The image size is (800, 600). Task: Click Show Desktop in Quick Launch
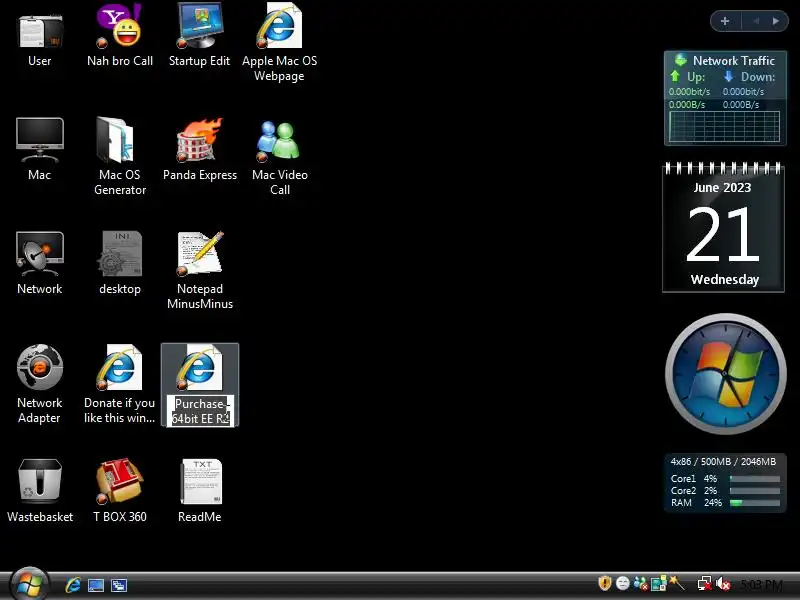[96, 585]
